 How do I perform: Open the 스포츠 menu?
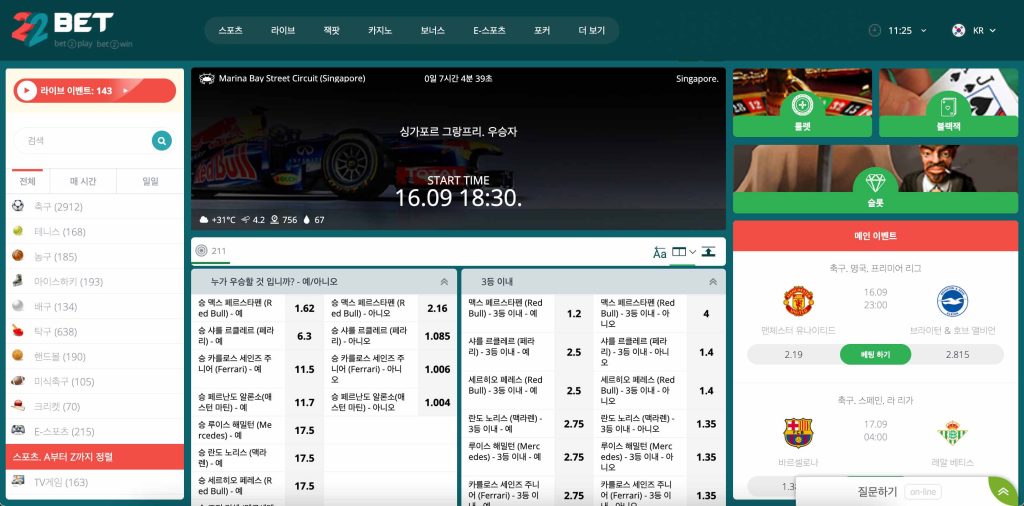(231, 30)
